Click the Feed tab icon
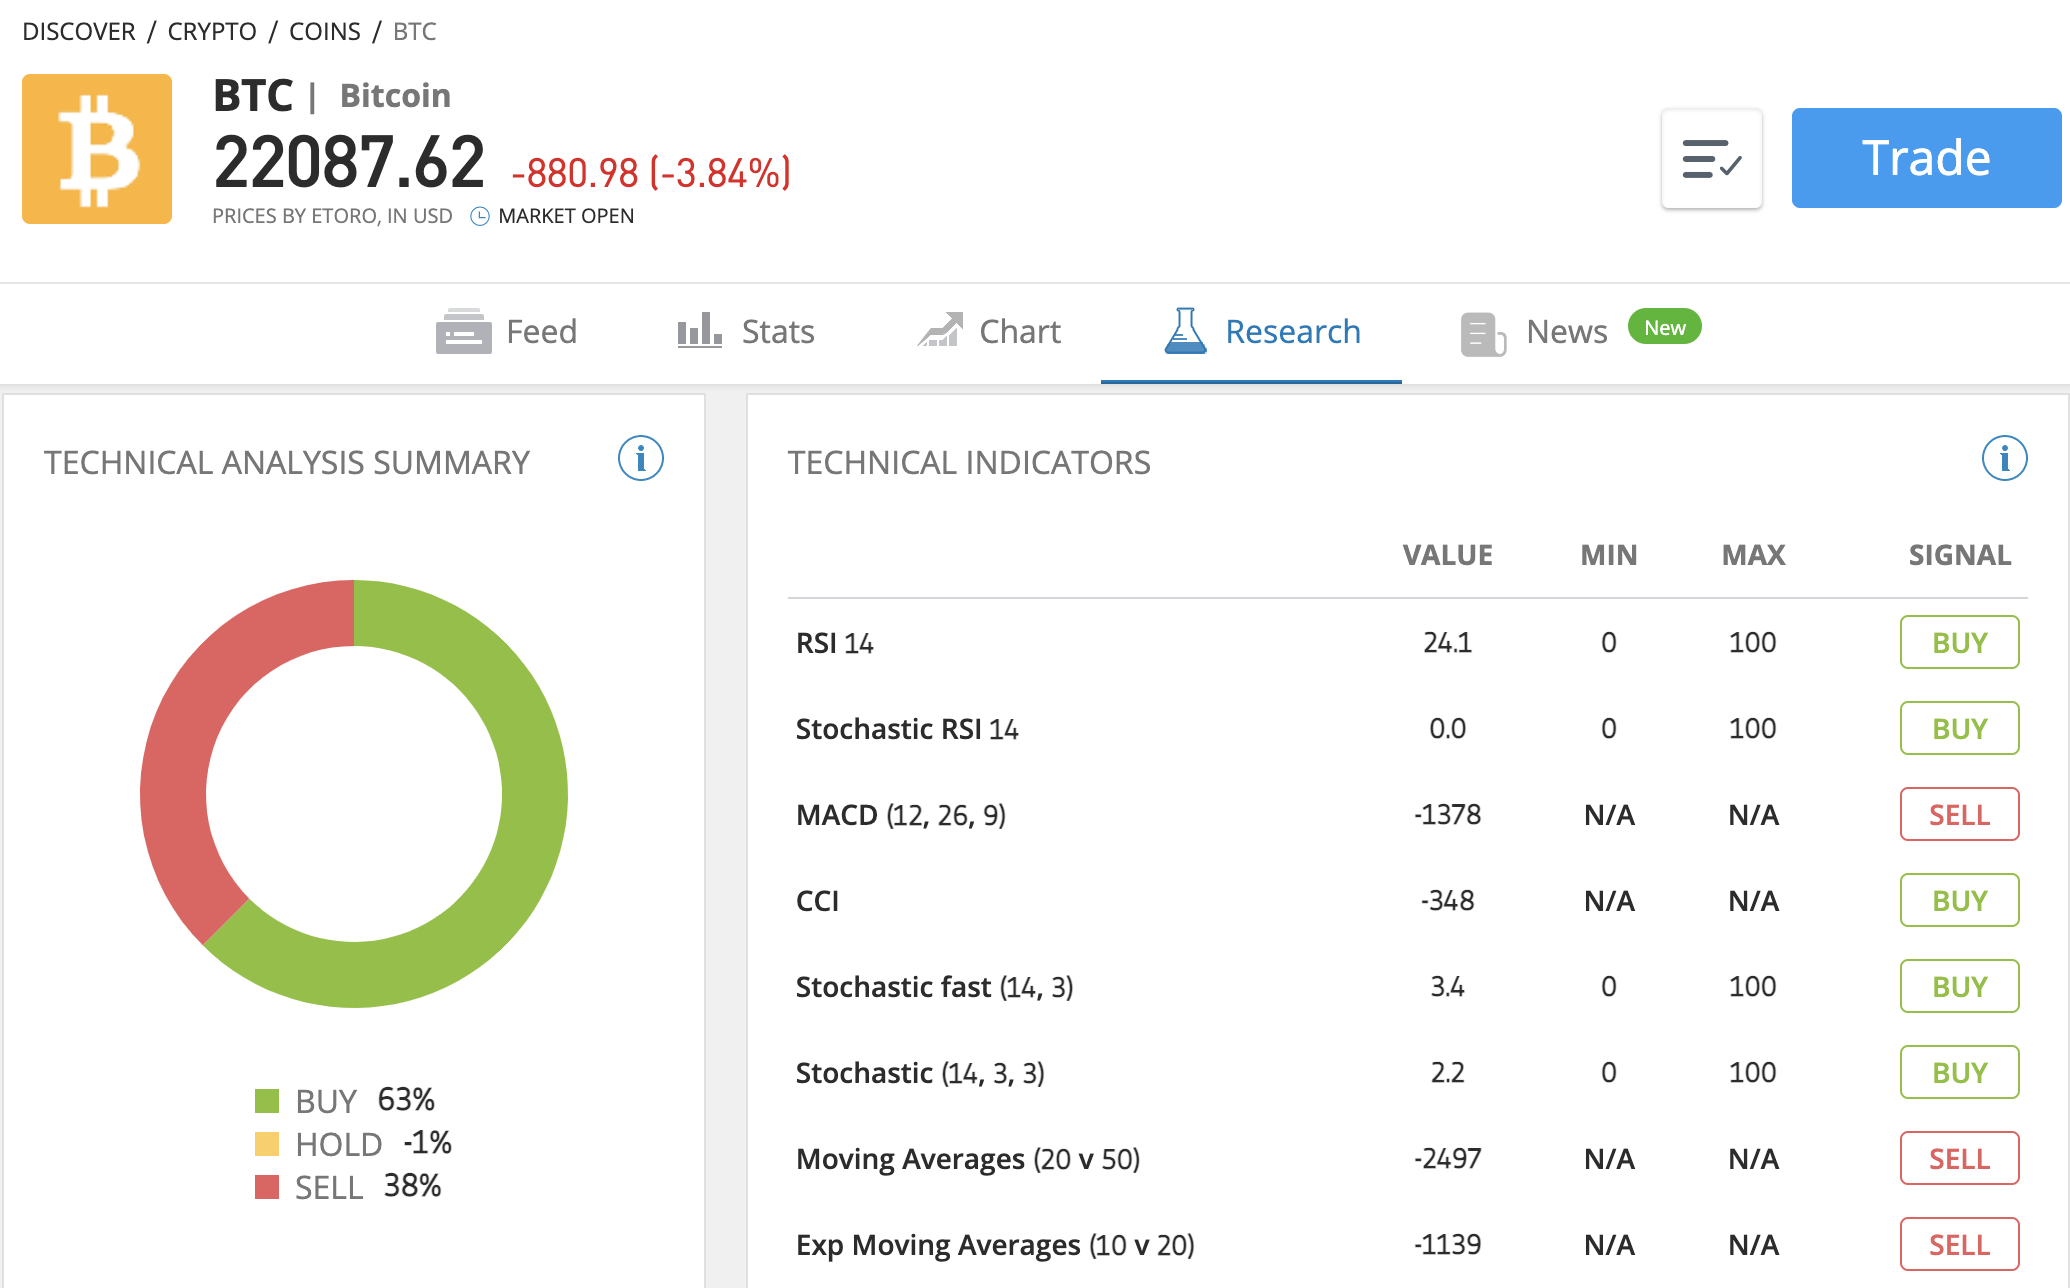Image resolution: width=2070 pixels, height=1288 pixels. pyautogui.click(x=463, y=331)
